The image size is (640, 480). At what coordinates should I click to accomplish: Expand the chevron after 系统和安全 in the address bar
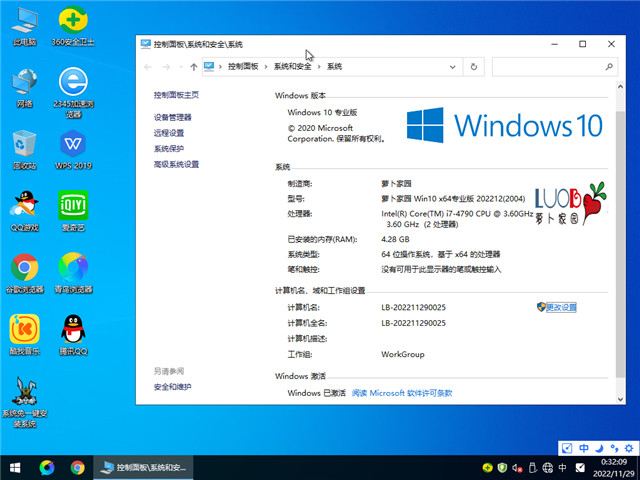319,67
